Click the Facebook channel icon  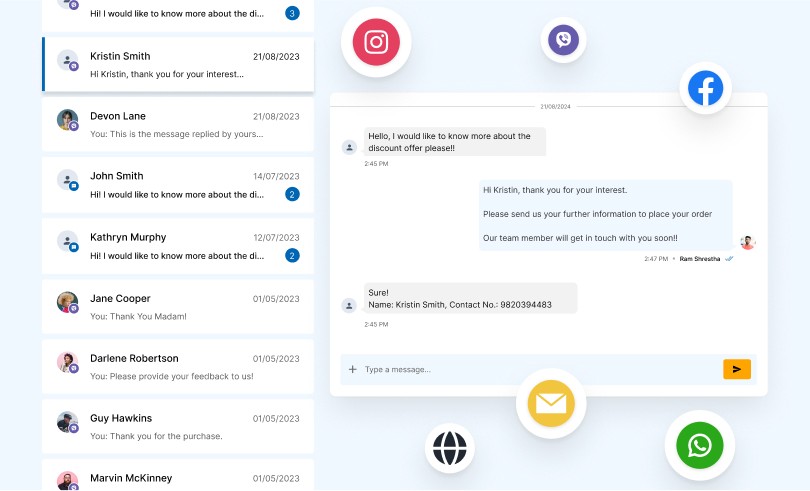click(x=705, y=88)
